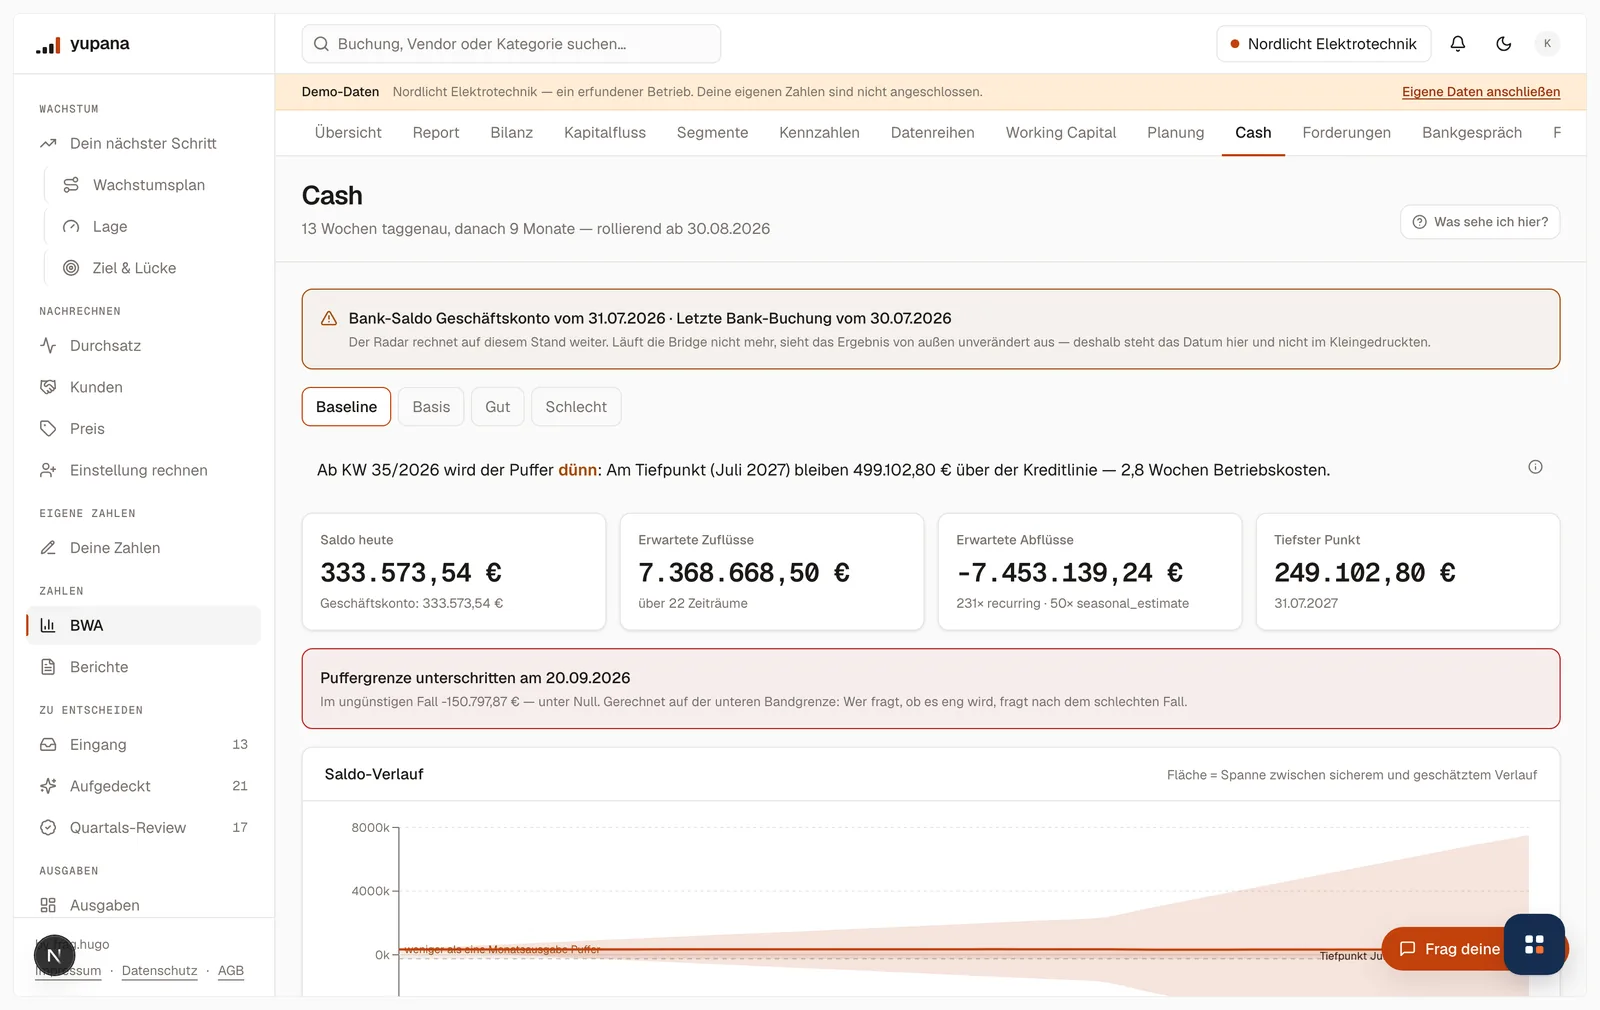Open the Frag deine chat button
Screen dimensions: 1600x1010
(x=1445, y=949)
